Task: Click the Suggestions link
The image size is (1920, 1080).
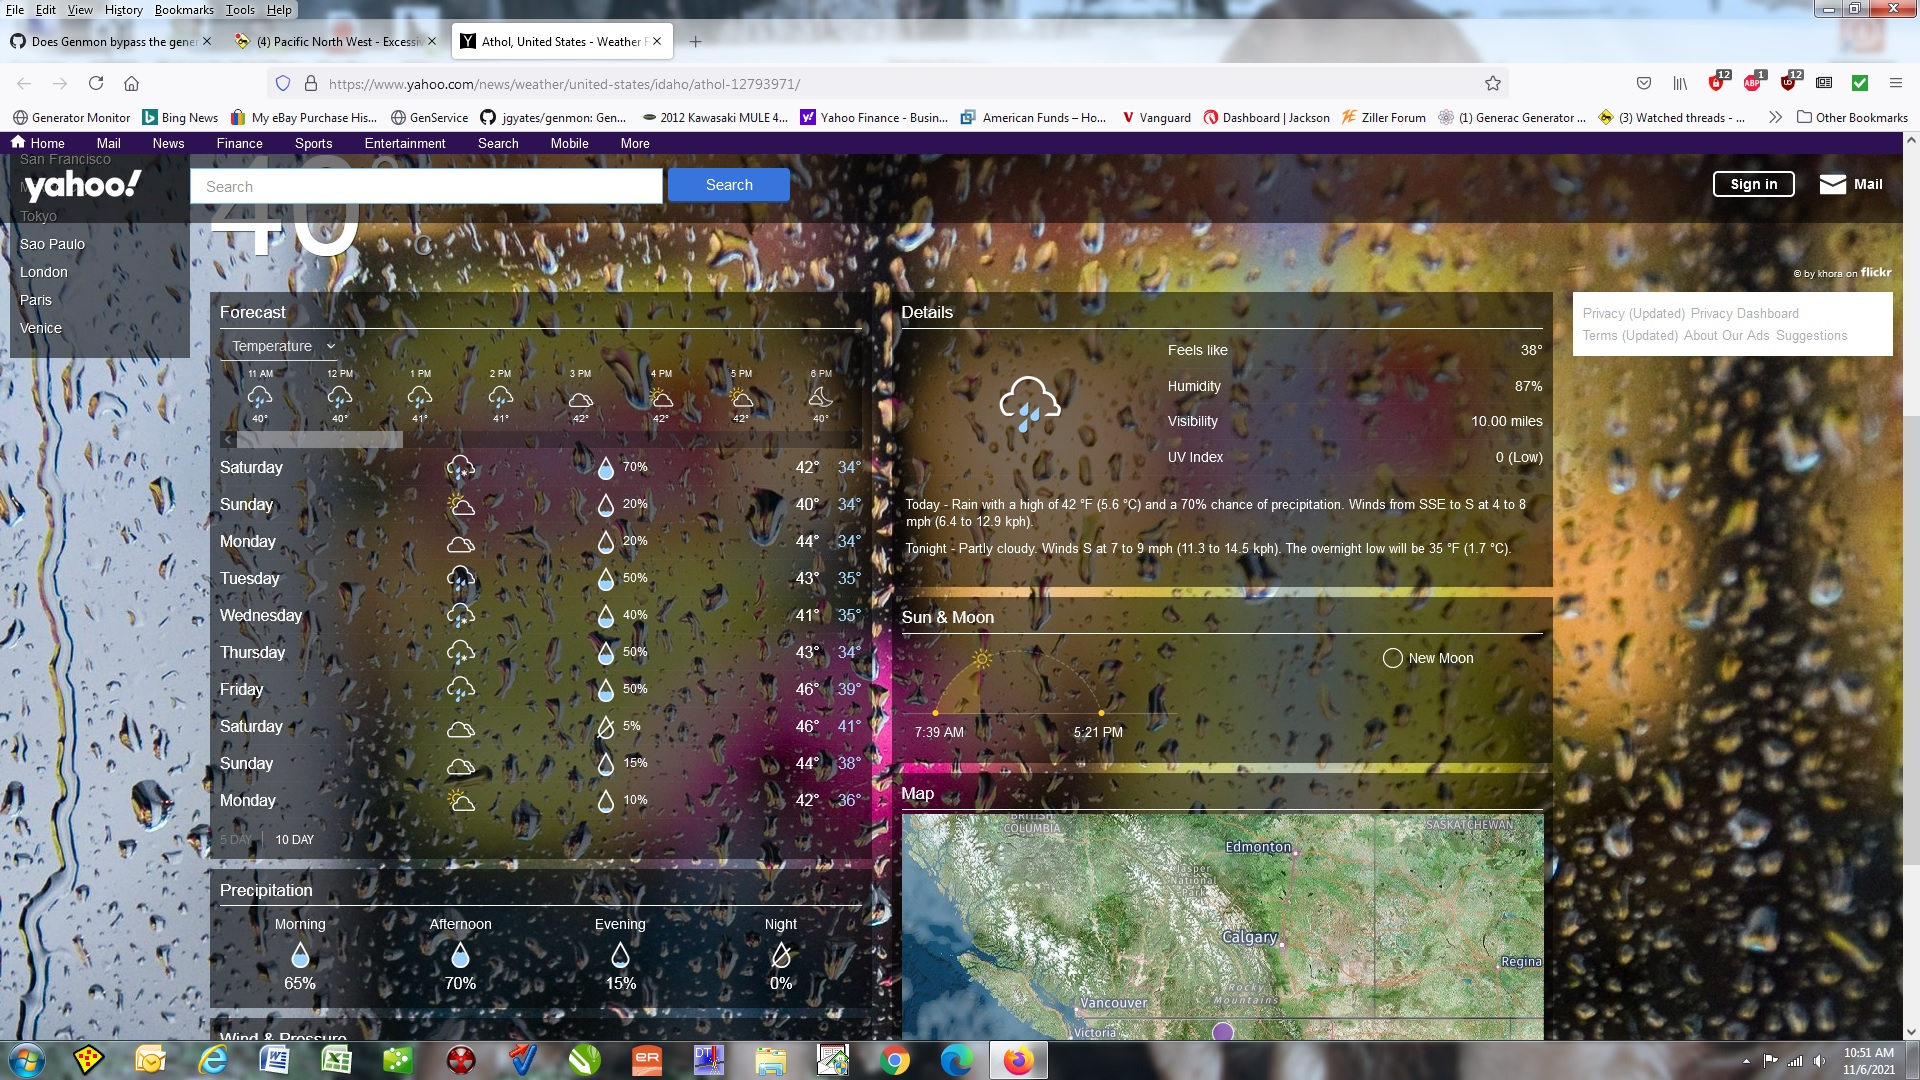Action: pyautogui.click(x=1811, y=335)
